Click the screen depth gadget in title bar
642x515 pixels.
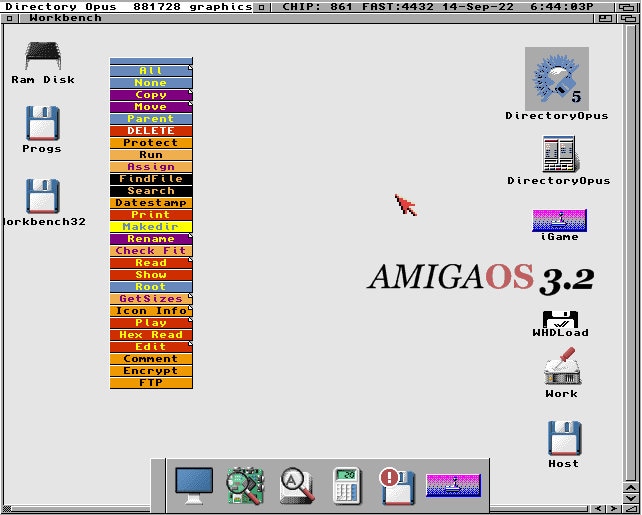627,7
